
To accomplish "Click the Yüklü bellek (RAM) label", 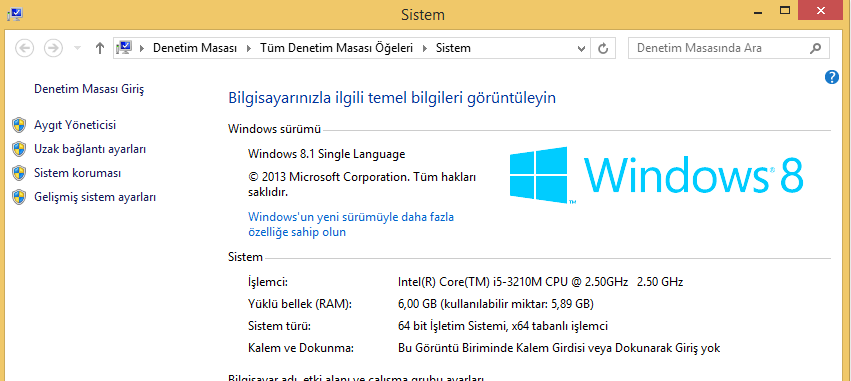I will click(300, 304).
